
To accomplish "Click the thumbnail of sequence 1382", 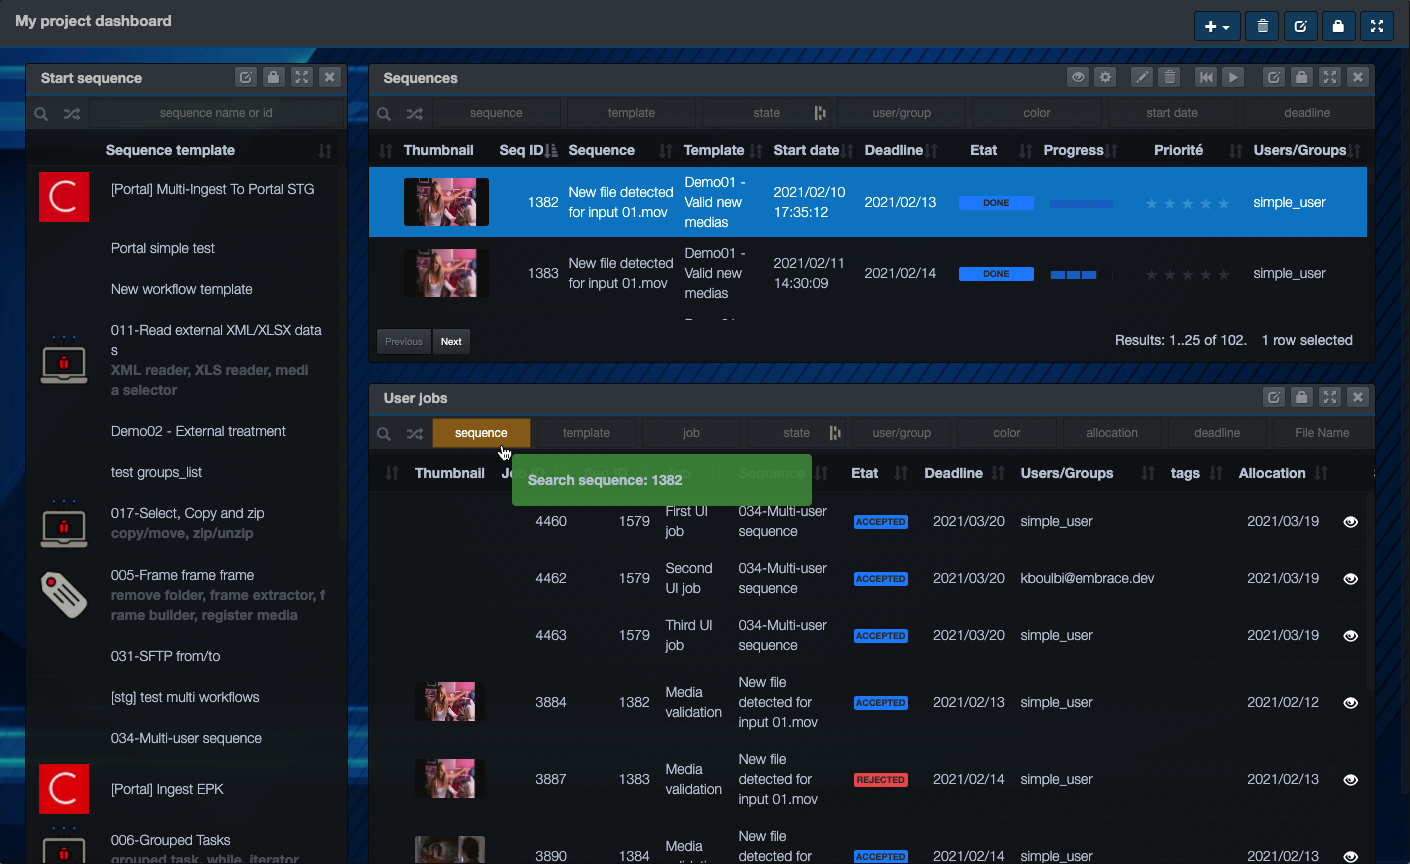I will click(446, 202).
